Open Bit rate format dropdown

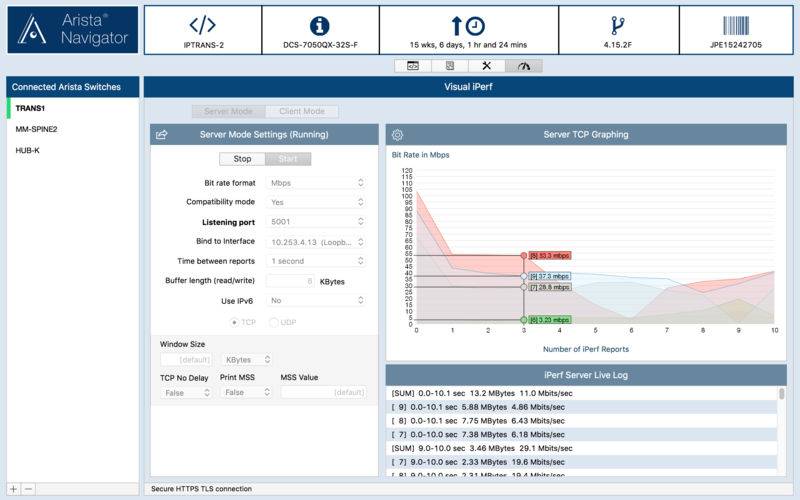316,183
